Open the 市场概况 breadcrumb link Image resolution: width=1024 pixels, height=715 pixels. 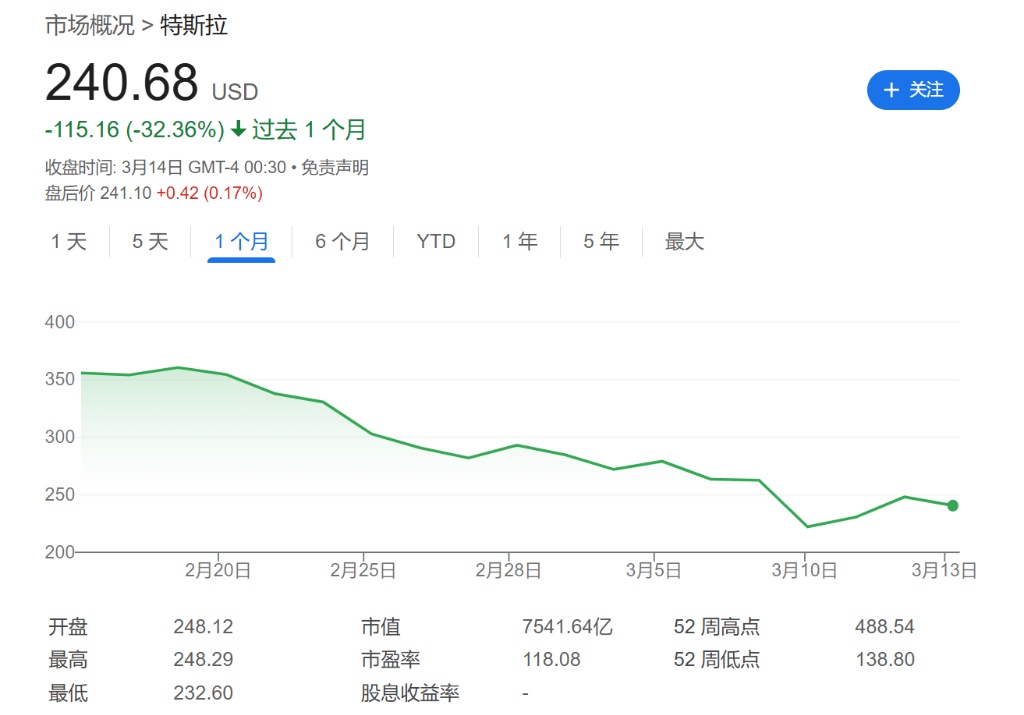pyautogui.click(x=89, y=26)
